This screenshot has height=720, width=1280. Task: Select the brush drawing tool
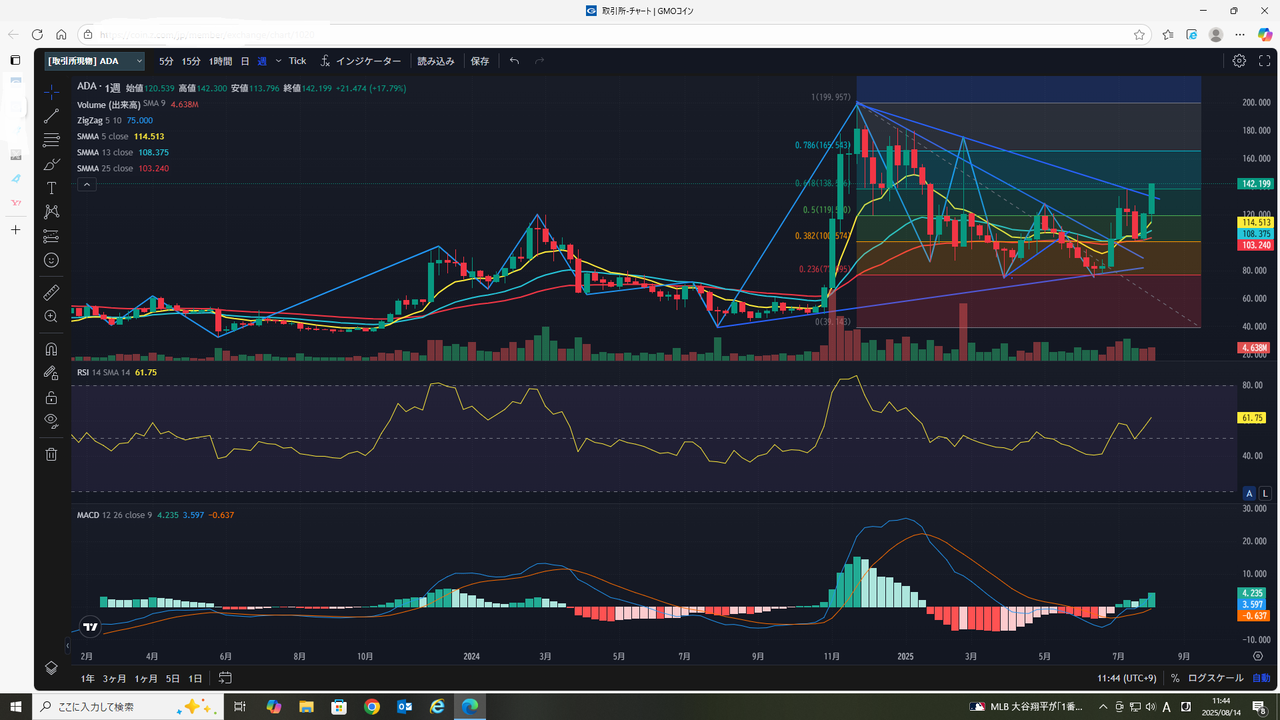tap(52, 164)
